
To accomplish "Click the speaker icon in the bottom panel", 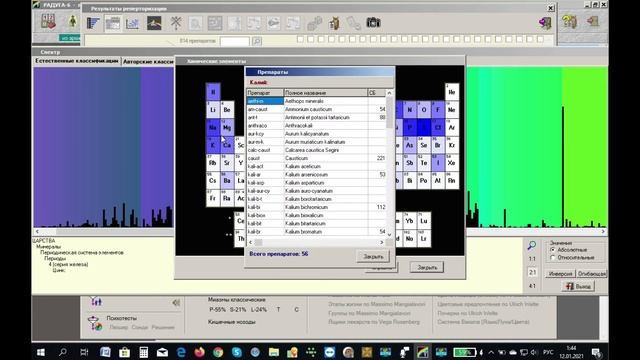I will pyautogui.click(x=176, y=302).
